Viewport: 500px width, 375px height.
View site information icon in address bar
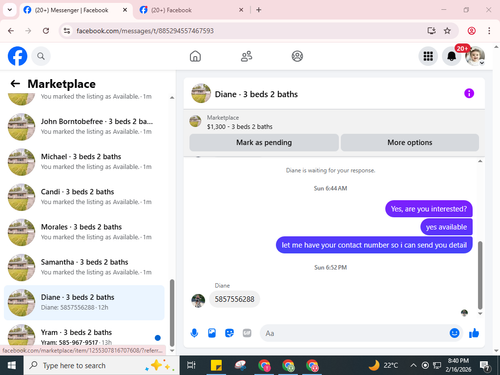(67, 31)
